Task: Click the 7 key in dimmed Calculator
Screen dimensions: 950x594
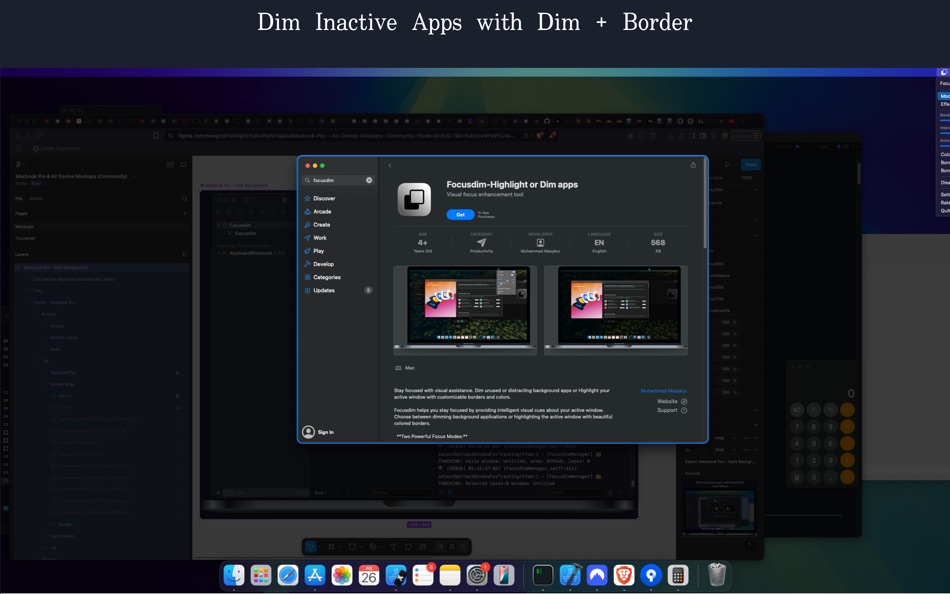Action: click(x=797, y=427)
